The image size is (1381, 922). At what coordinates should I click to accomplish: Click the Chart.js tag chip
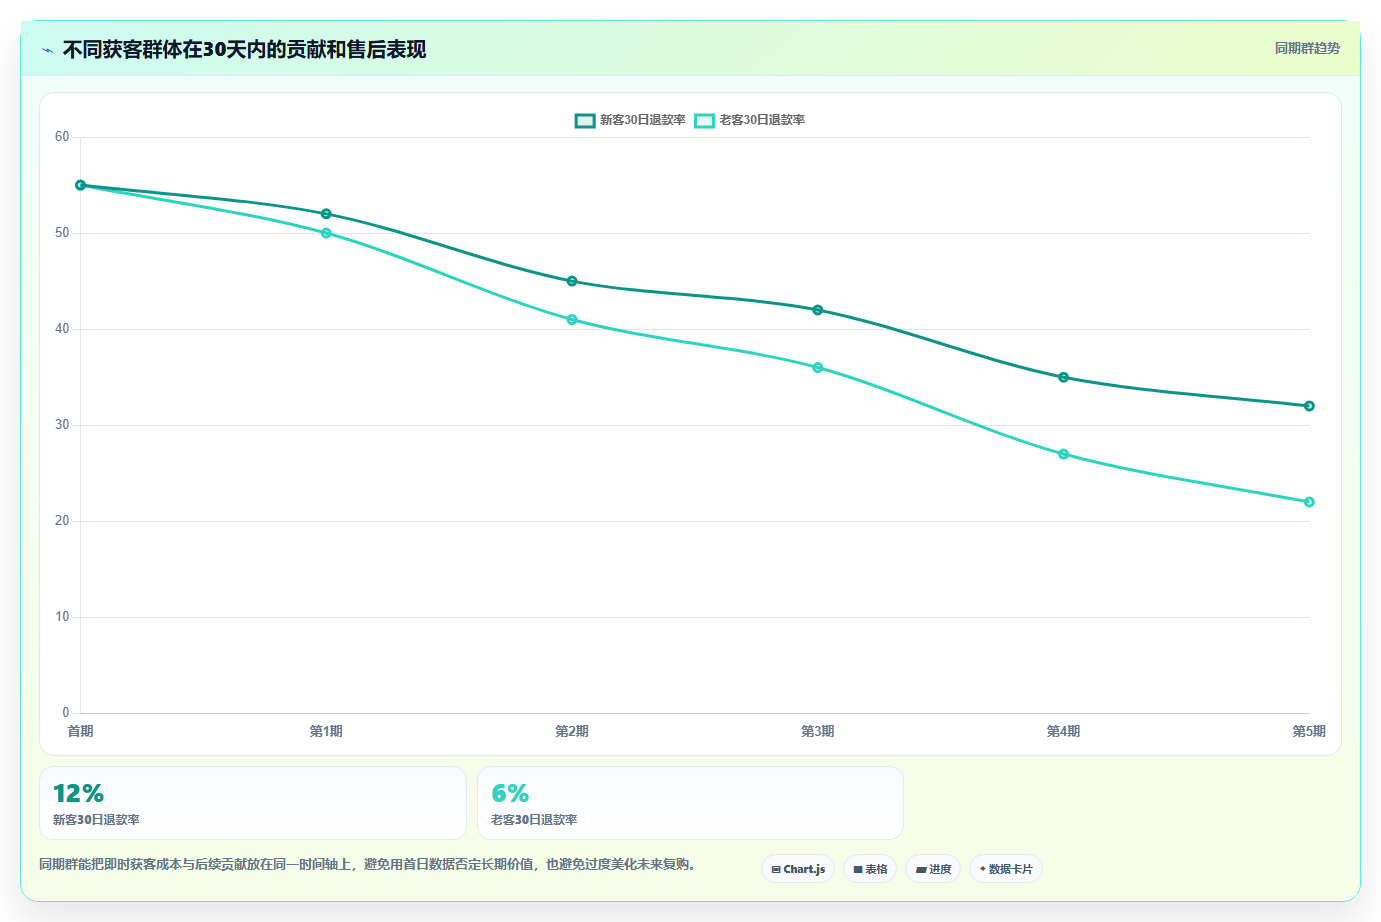pos(798,869)
